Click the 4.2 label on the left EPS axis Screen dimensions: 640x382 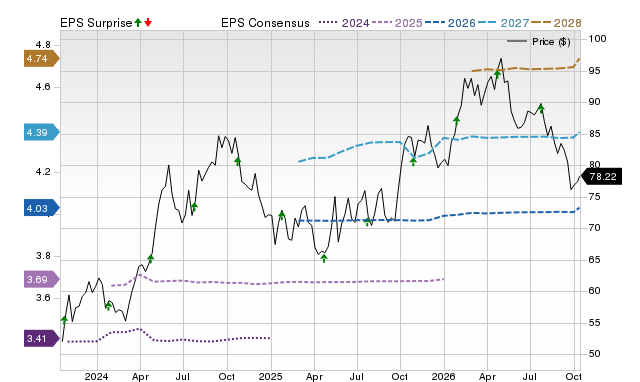tap(43, 172)
